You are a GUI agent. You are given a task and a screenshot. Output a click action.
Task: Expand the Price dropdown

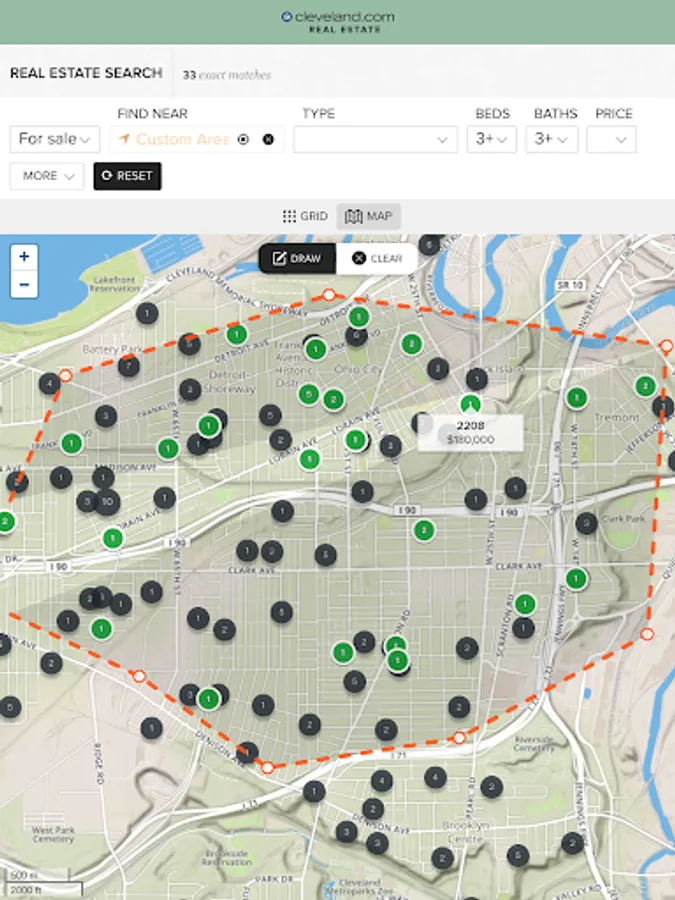(x=611, y=139)
